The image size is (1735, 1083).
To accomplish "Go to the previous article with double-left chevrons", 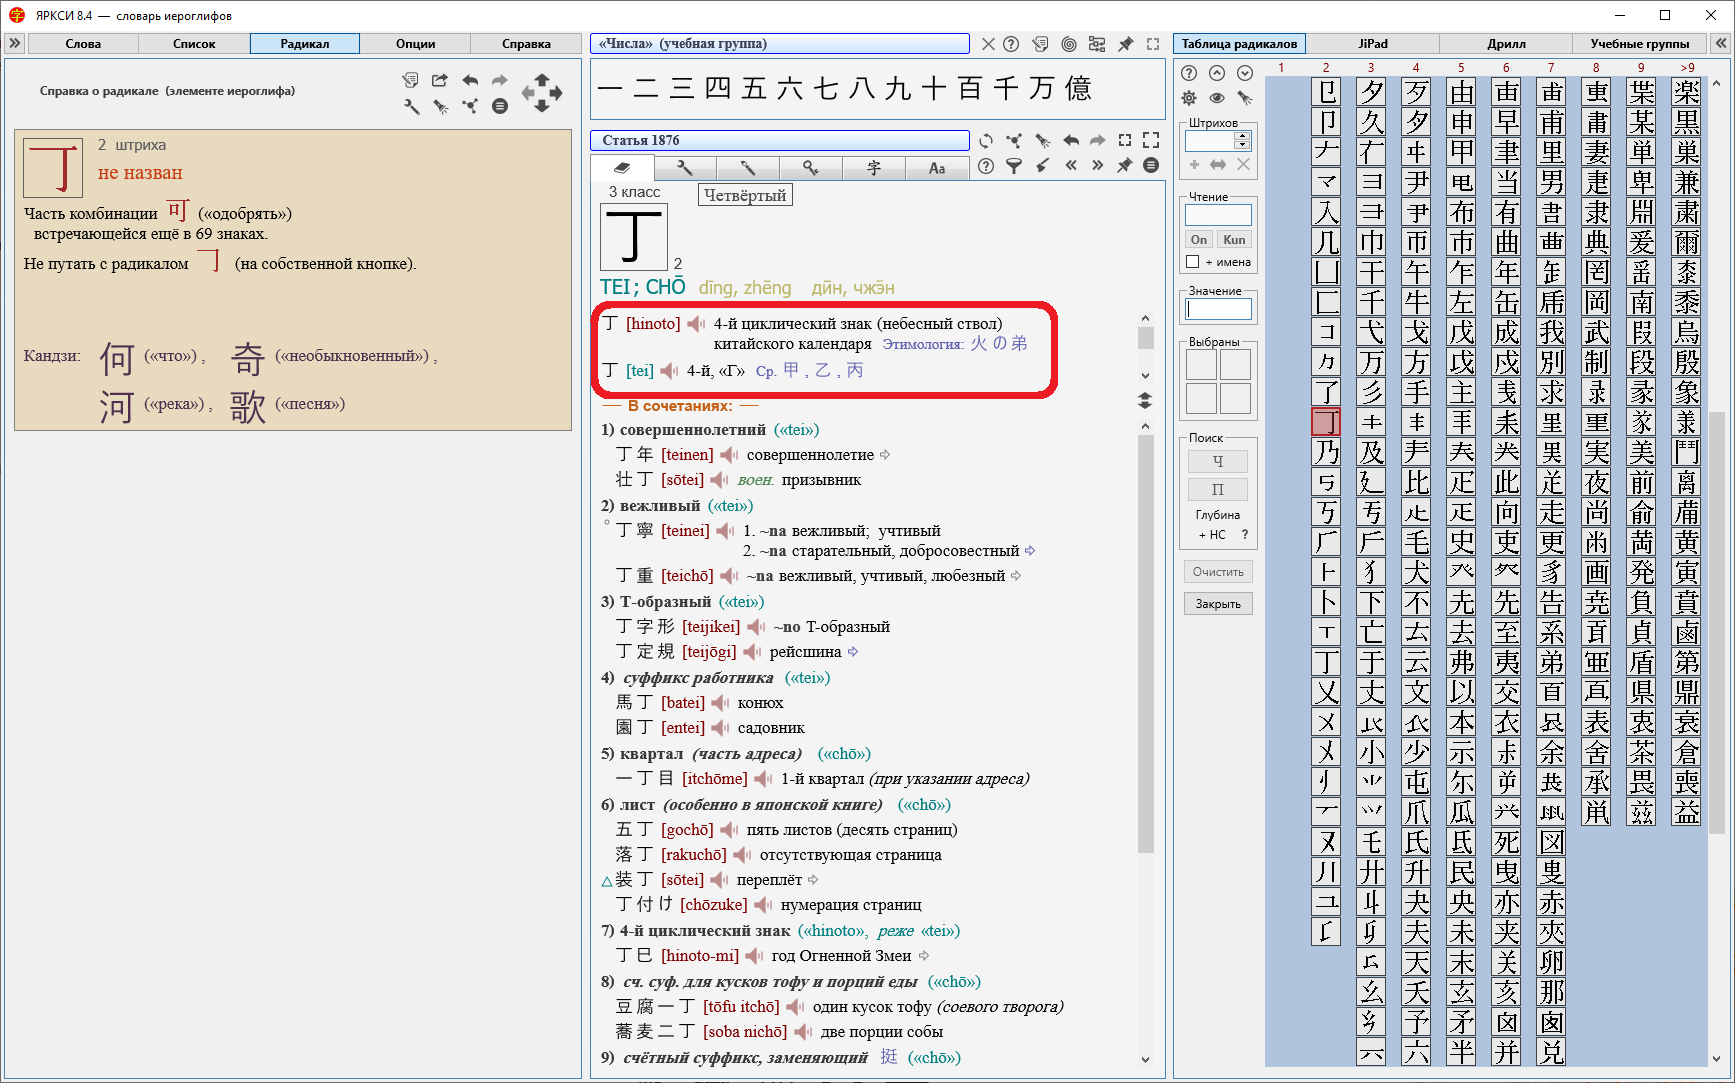I will click(1071, 166).
